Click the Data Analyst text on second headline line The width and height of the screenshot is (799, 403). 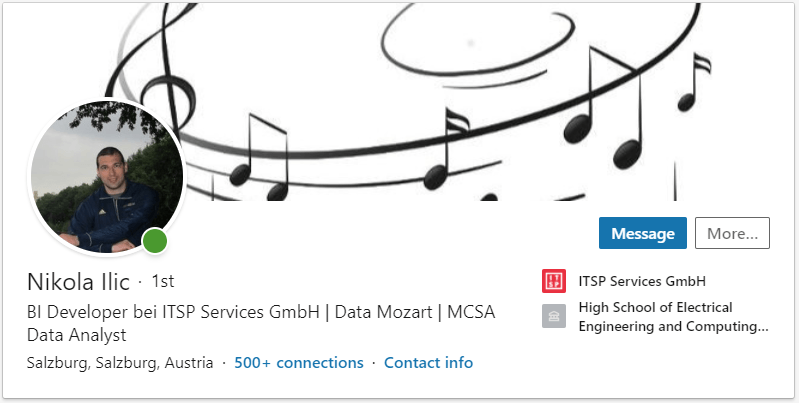[77, 335]
